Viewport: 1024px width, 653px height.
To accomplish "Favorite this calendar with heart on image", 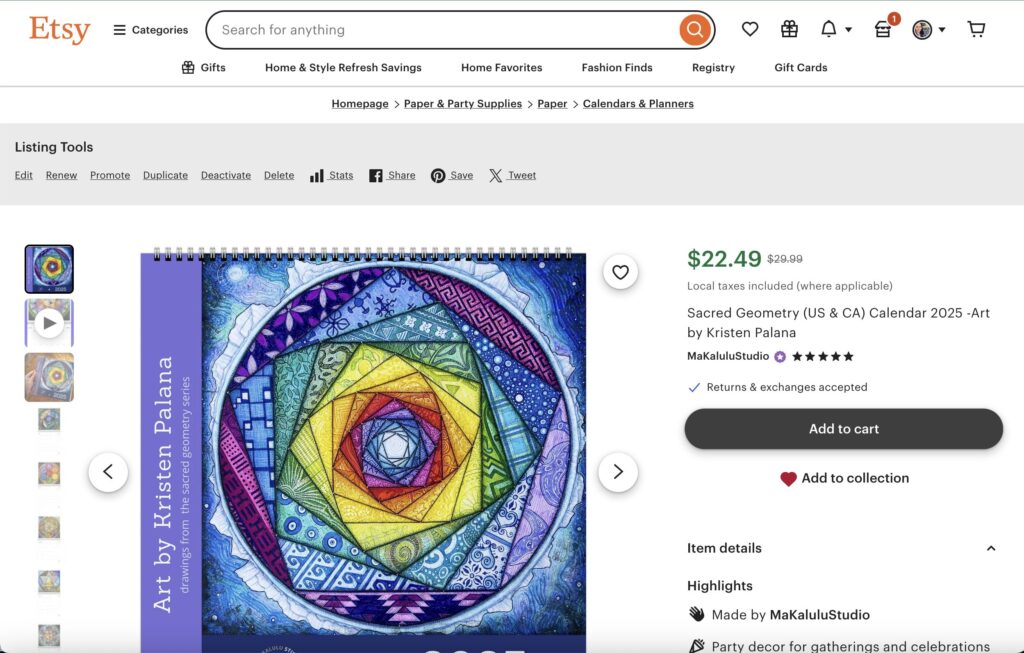I will pos(621,271).
